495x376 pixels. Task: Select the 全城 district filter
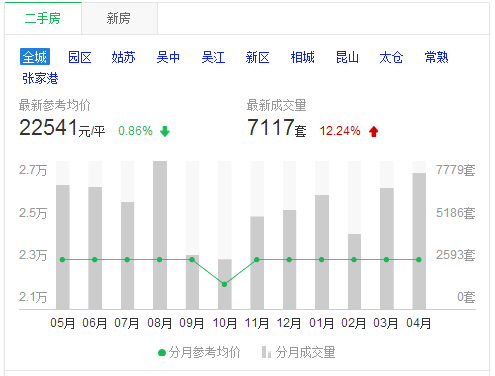(x=35, y=57)
